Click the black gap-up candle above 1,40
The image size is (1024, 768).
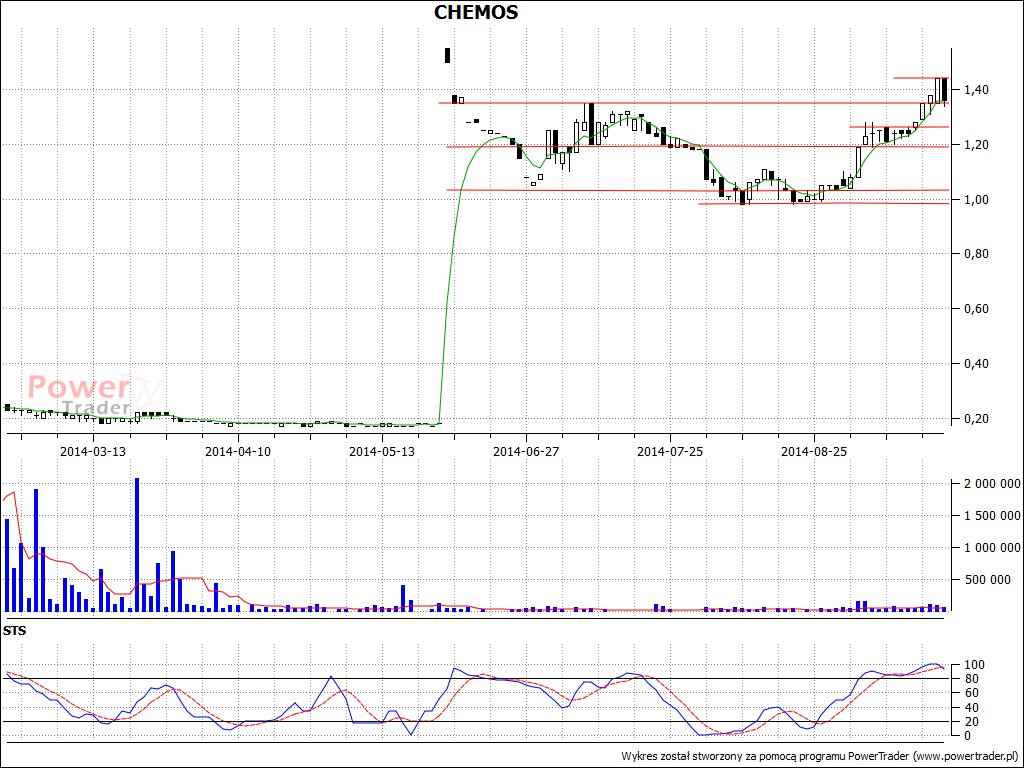(x=447, y=56)
